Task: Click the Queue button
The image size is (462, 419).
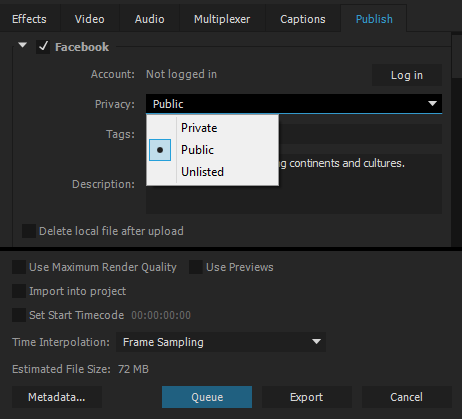Action: pos(207,397)
